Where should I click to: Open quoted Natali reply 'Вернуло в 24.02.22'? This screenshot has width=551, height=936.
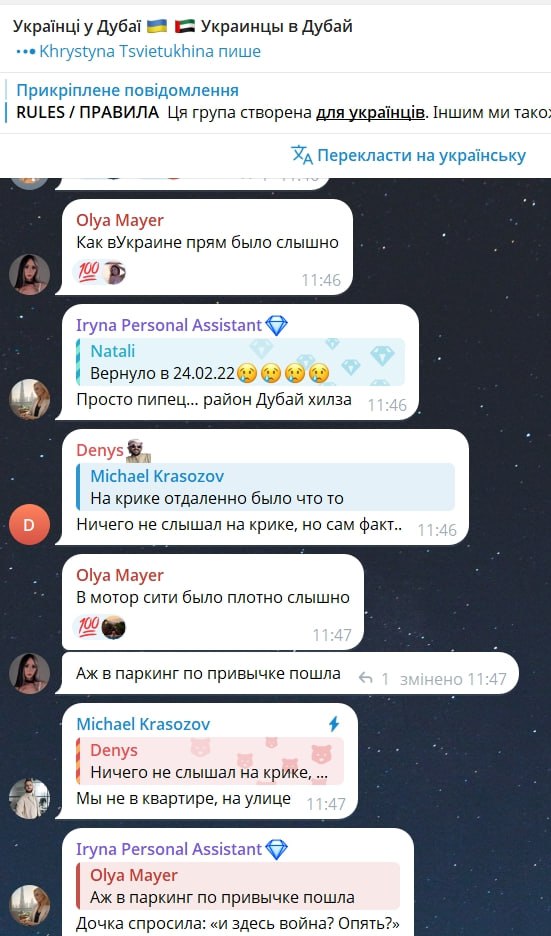tap(241, 362)
